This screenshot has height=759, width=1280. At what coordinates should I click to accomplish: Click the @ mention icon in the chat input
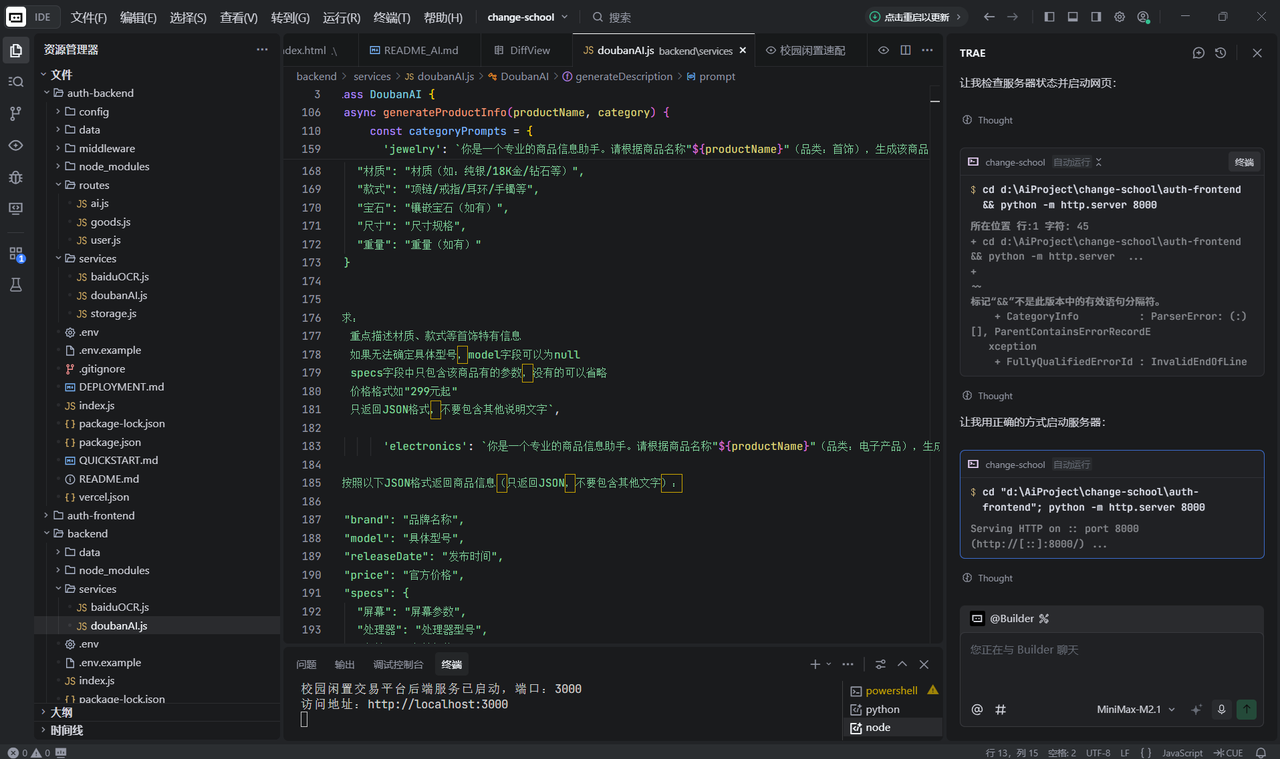pos(977,709)
